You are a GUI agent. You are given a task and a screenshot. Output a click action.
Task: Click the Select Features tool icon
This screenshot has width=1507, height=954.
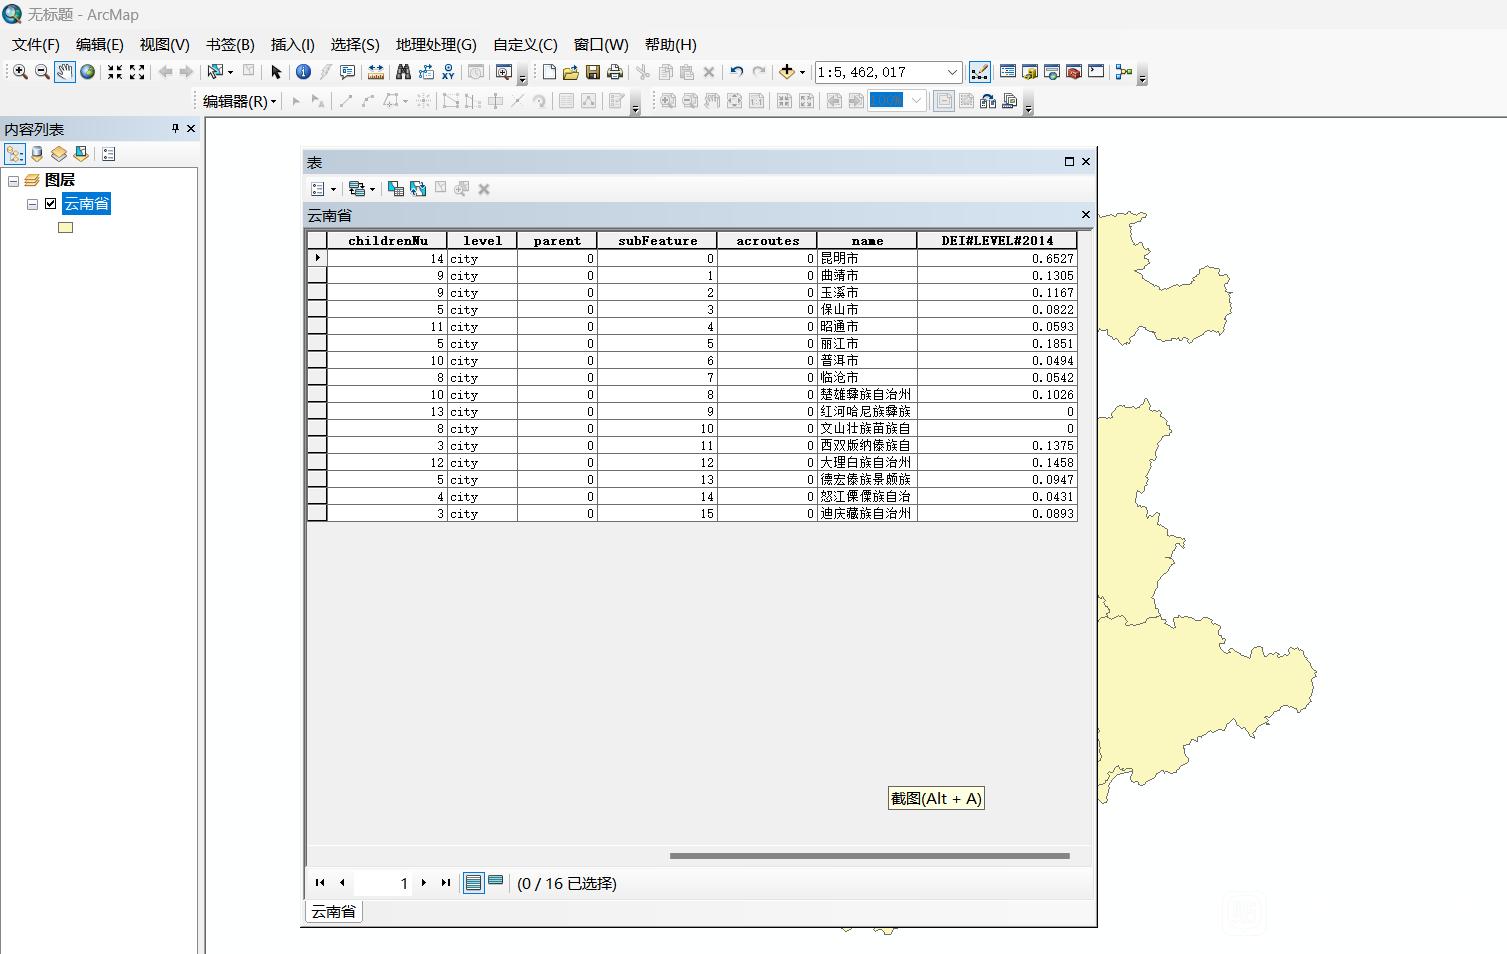coord(214,72)
